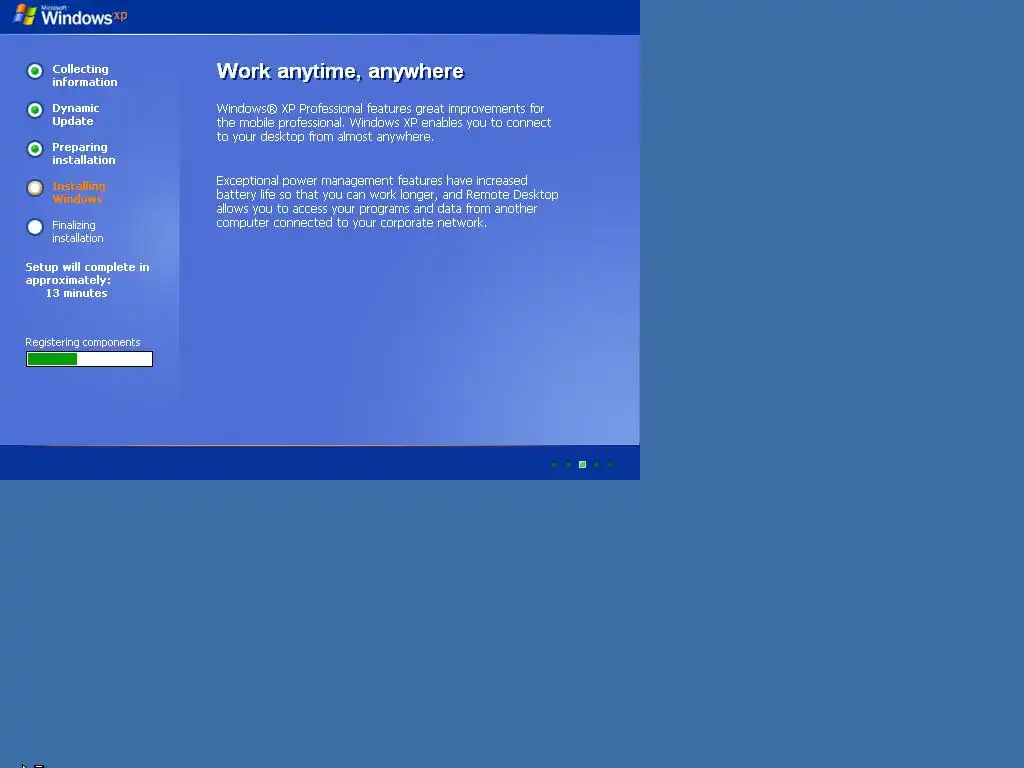Click the "Preparing installation" step label
This screenshot has width=1024, height=768.
point(84,153)
